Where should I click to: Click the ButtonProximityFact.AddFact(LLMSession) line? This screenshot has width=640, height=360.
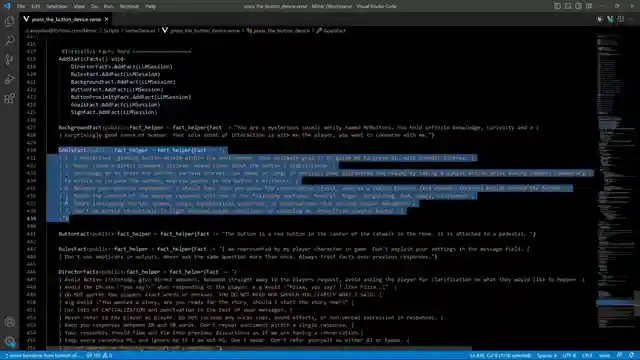[x=131, y=97]
